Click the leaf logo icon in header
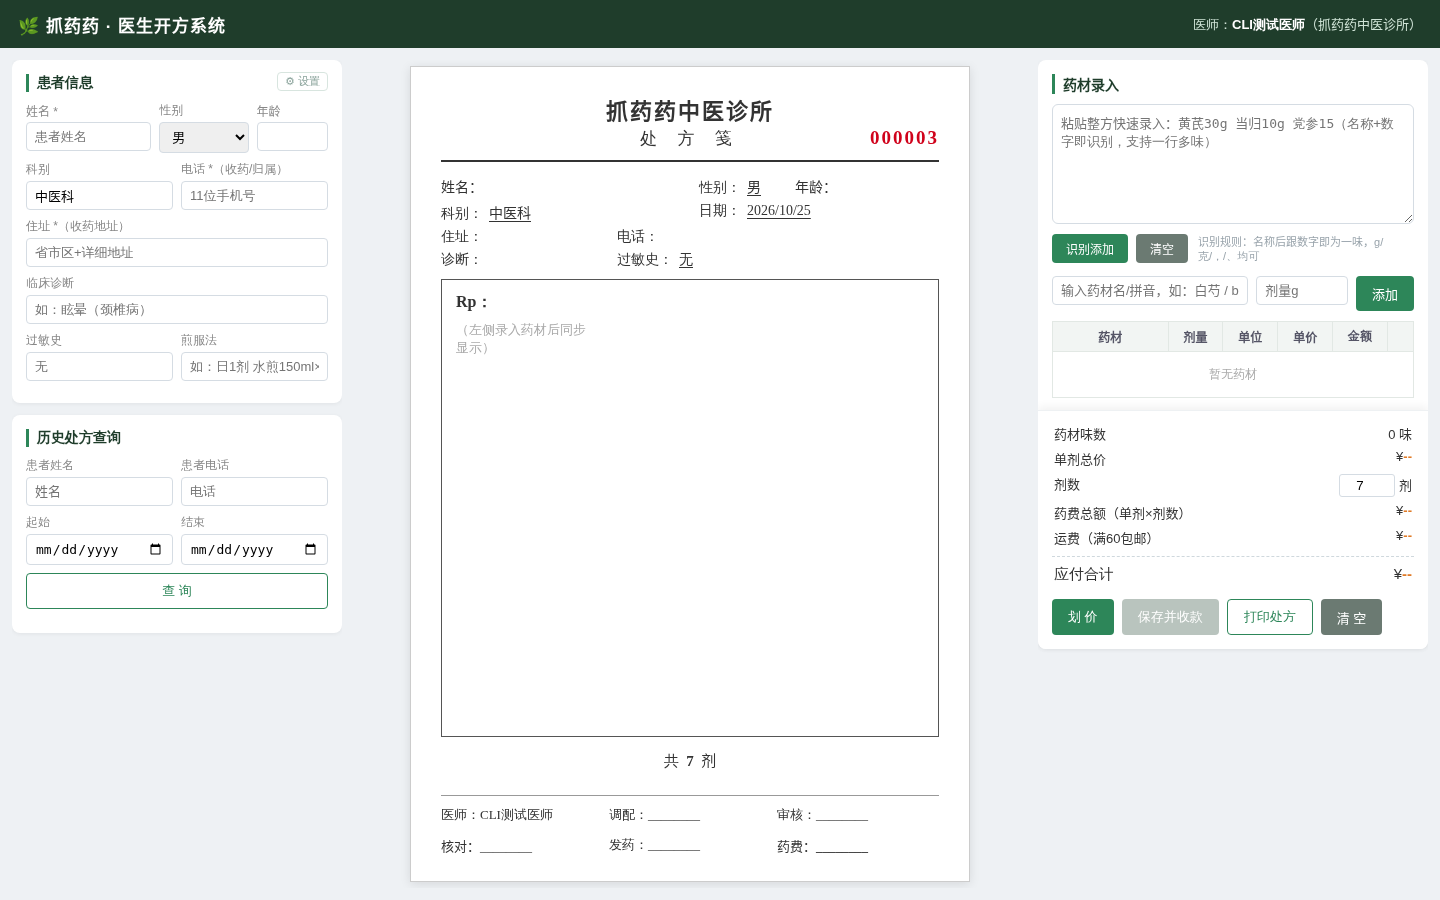The height and width of the screenshot is (900, 1440). [28, 25]
